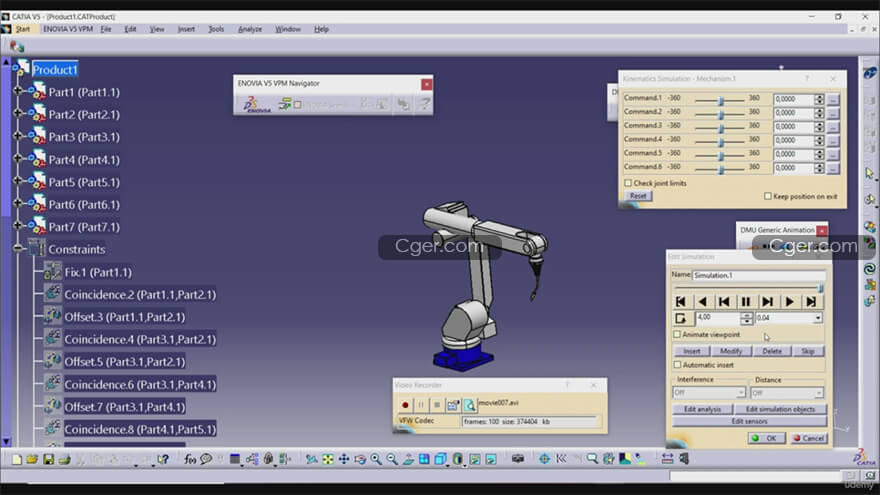The image size is (880, 495).
Task: Click the New document icon in bottom toolbar
Action: 17,459
